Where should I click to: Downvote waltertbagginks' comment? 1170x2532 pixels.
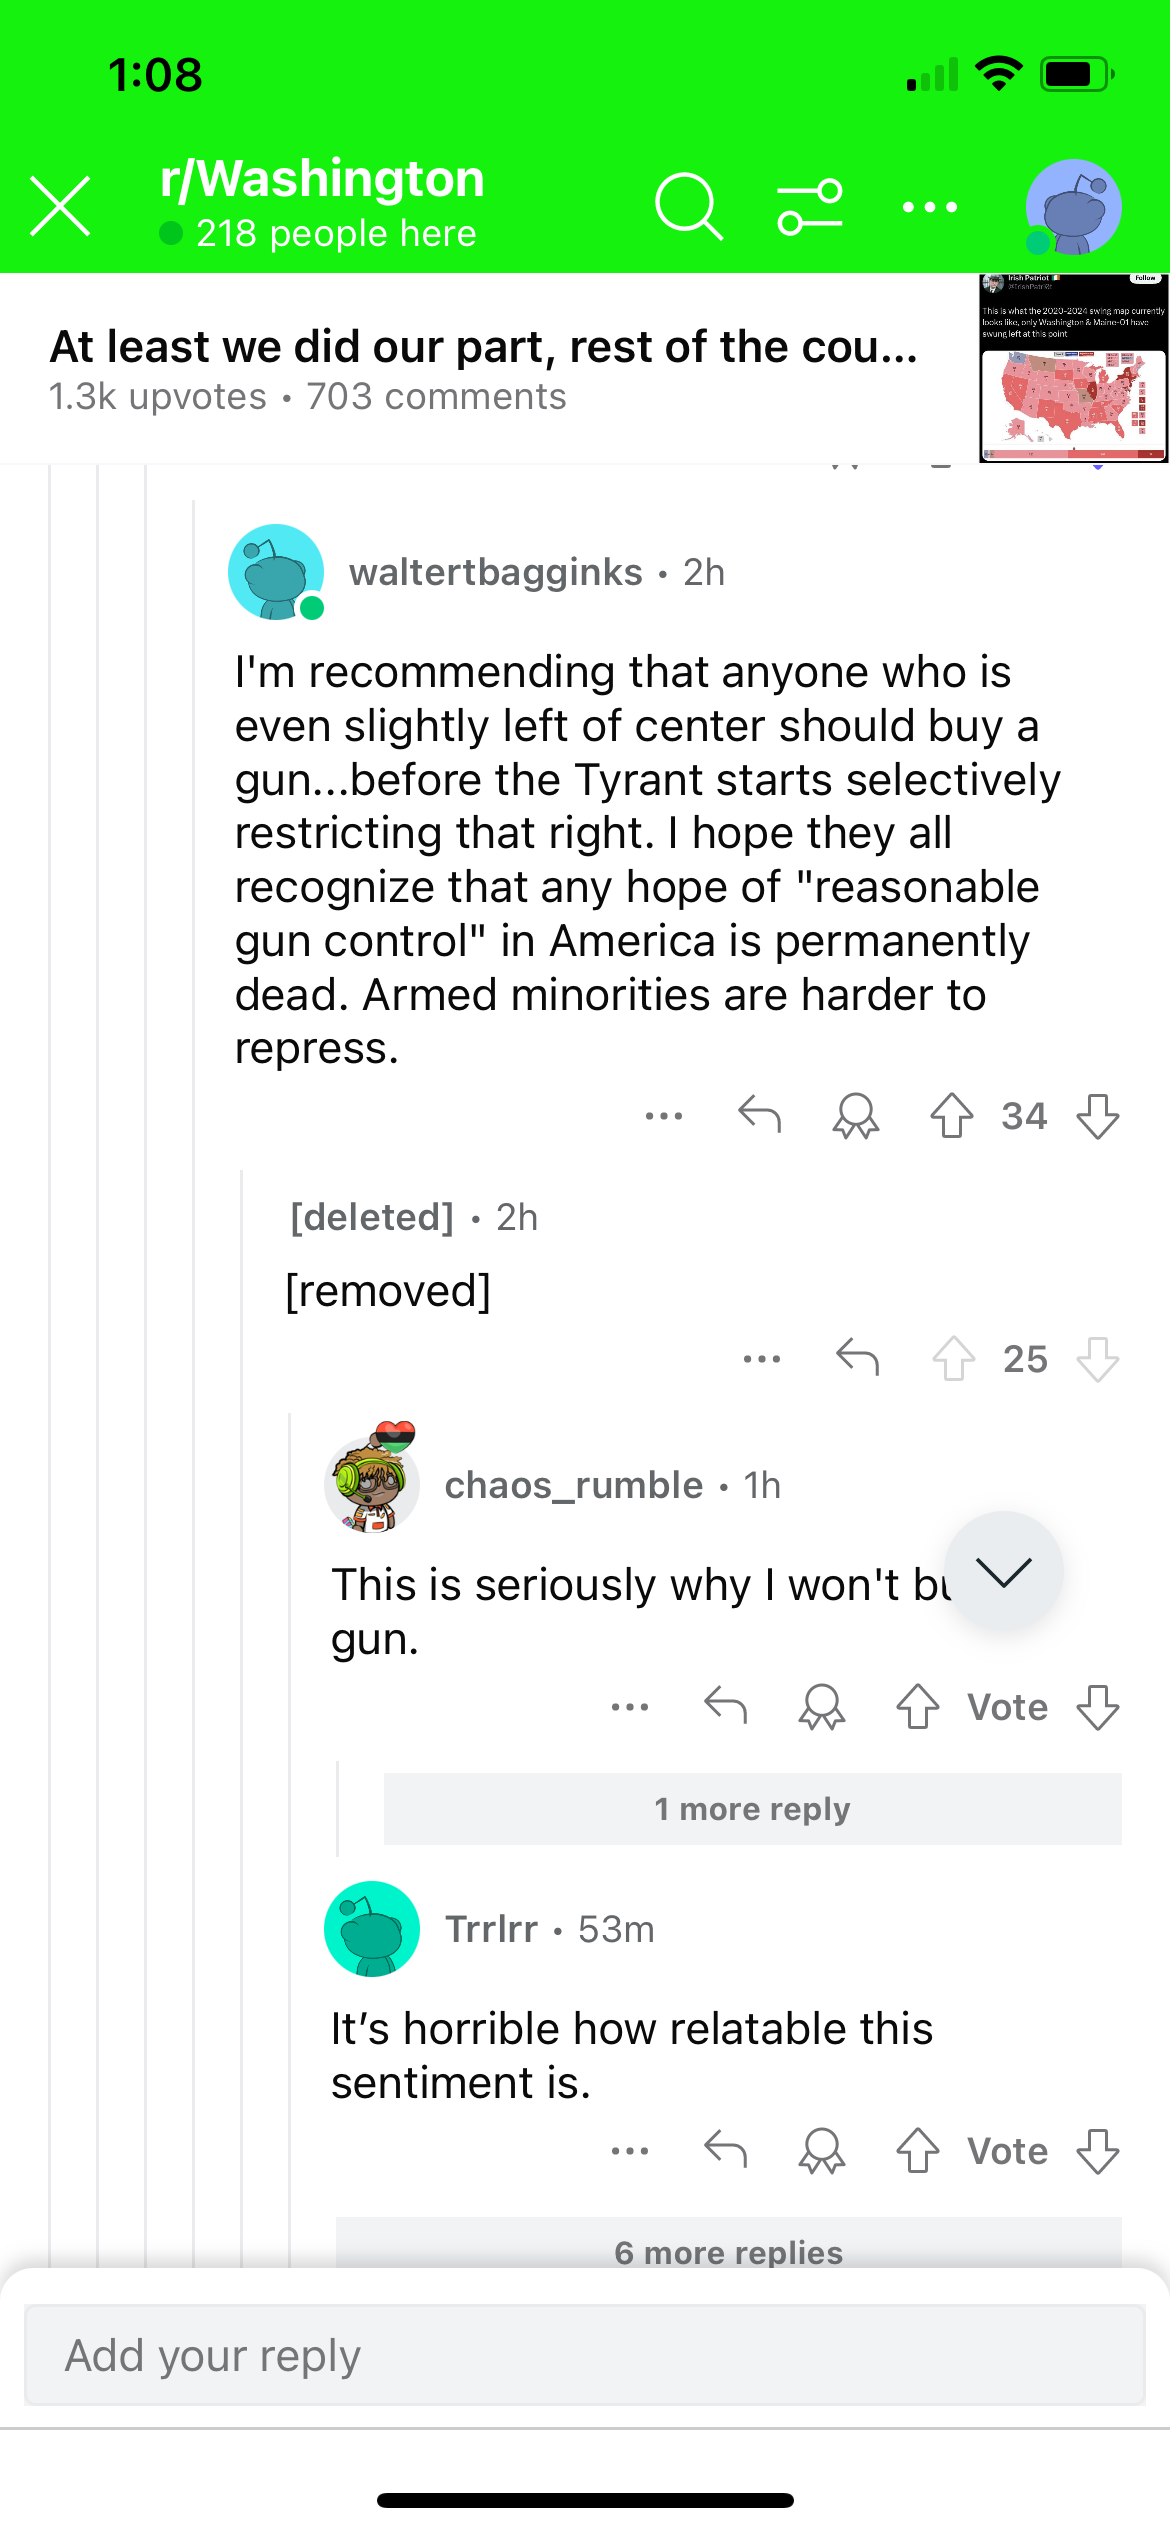[x=1097, y=1116]
